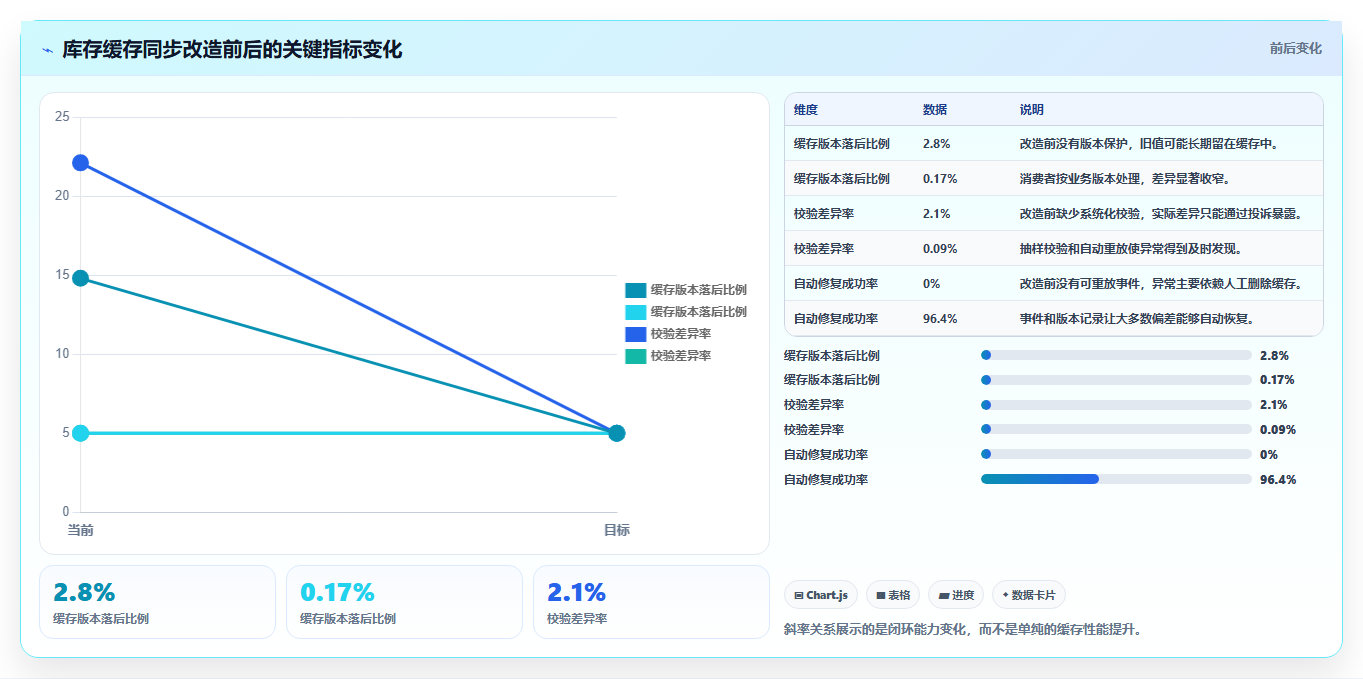Image resolution: width=1363 pixels, height=679 pixels.
Task: Click the text 改造前没有可重放事件，异常主要依赖人工删除缓存。
Action: pyautogui.click(x=1161, y=284)
